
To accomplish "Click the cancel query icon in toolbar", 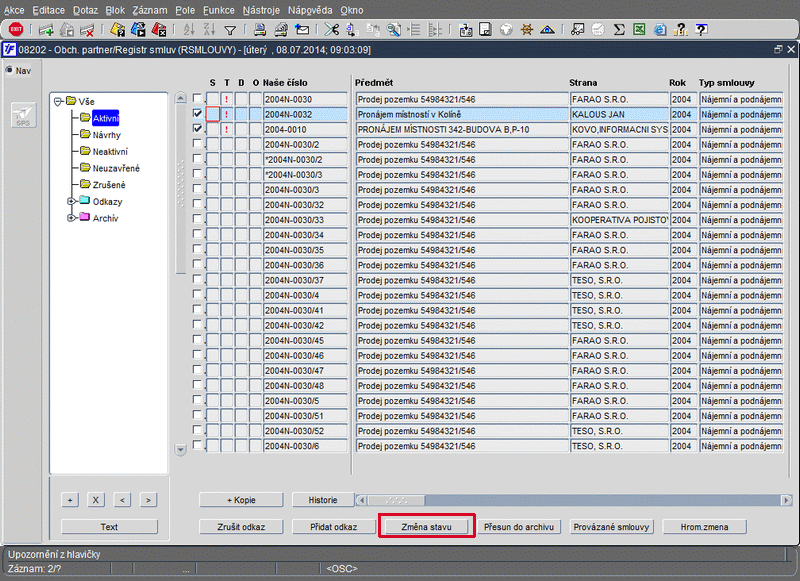I will click(159, 30).
